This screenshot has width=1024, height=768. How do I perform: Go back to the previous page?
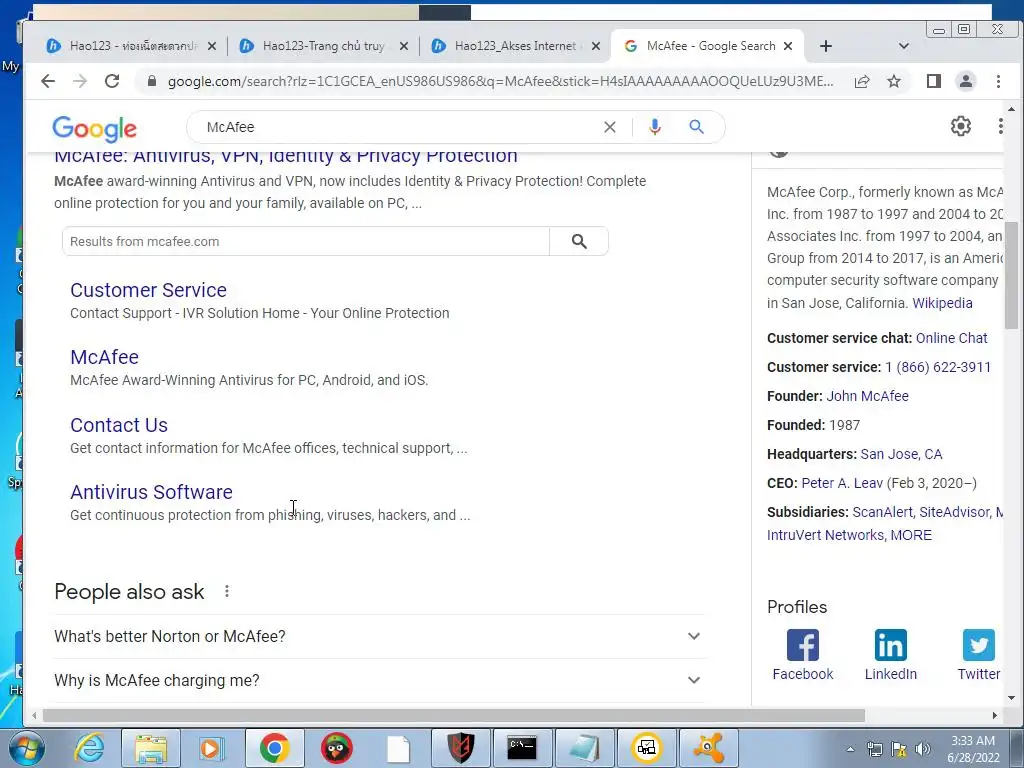coord(48,81)
